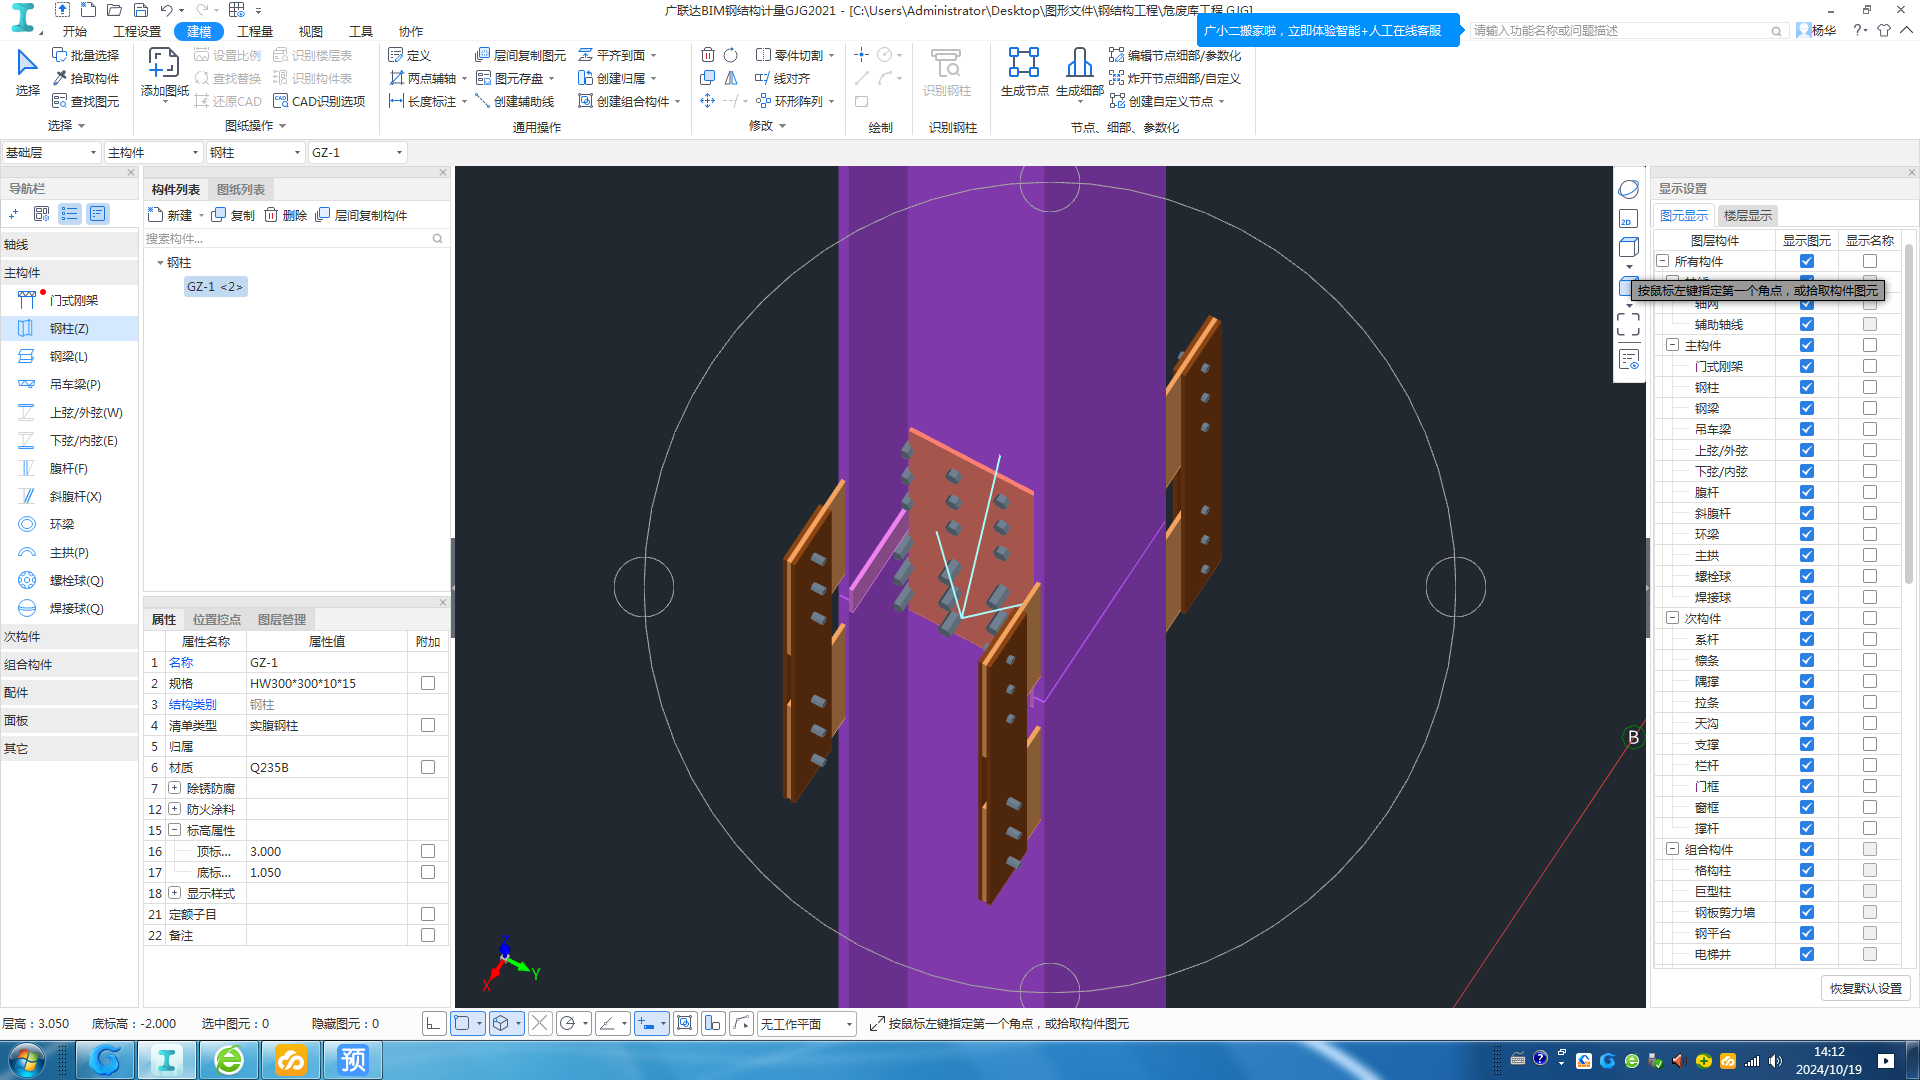Viewport: 1920px width, 1080px height.
Task: Open the 360 browser in taskbar
Action: [229, 1059]
